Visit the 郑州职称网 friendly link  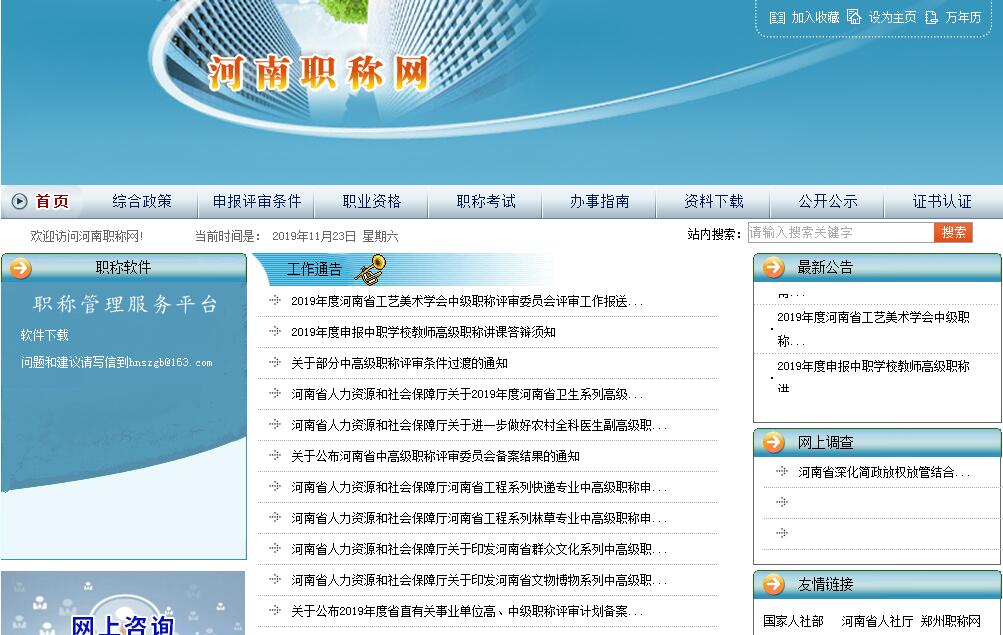tap(951, 622)
